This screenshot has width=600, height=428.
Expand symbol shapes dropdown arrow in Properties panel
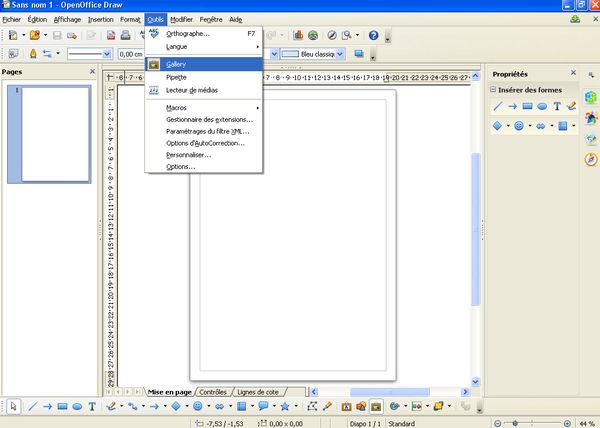coord(530,125)
